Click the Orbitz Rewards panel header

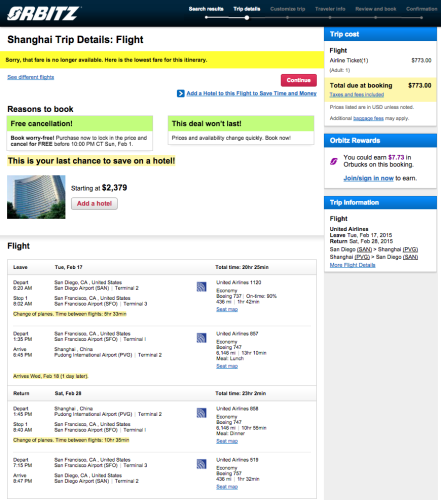[x=380, y=141]
